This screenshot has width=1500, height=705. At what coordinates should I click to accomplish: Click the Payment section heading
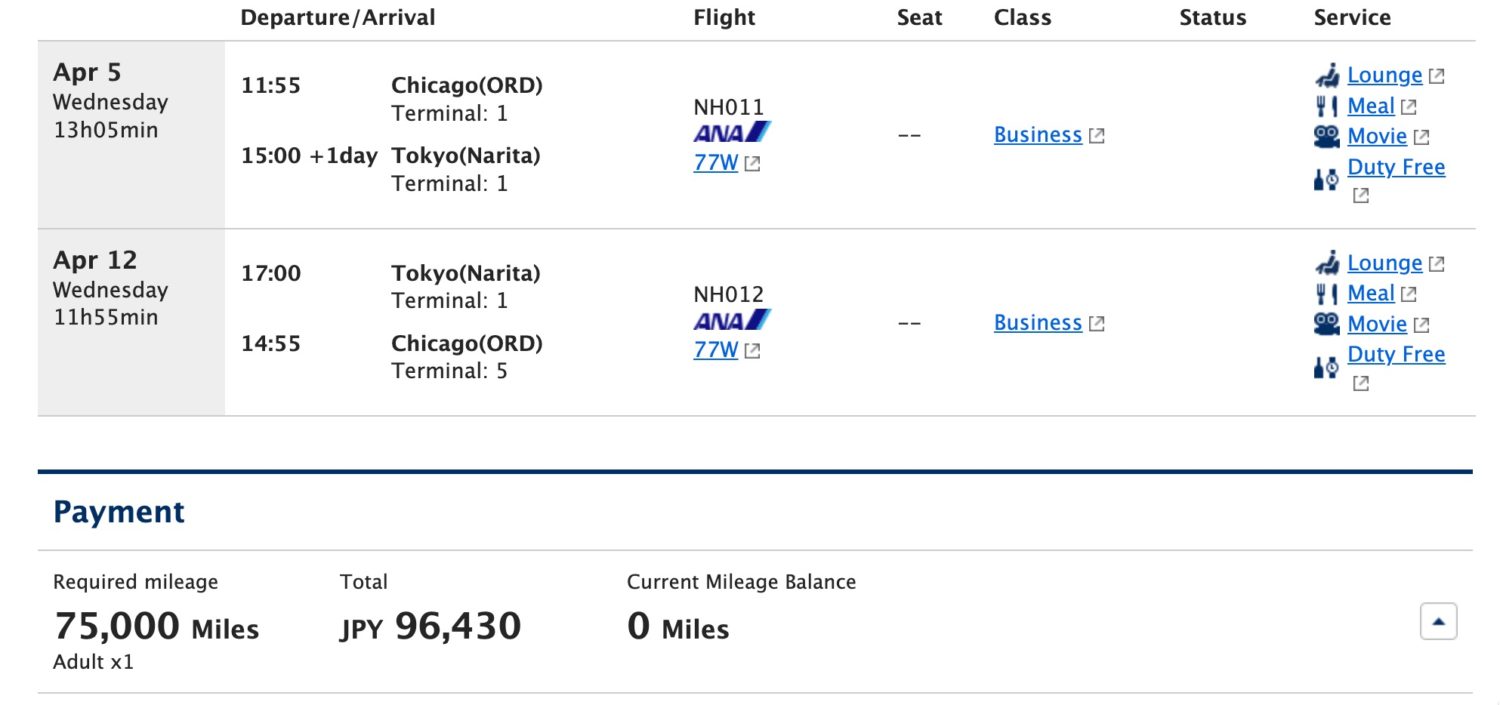(119, 512)
